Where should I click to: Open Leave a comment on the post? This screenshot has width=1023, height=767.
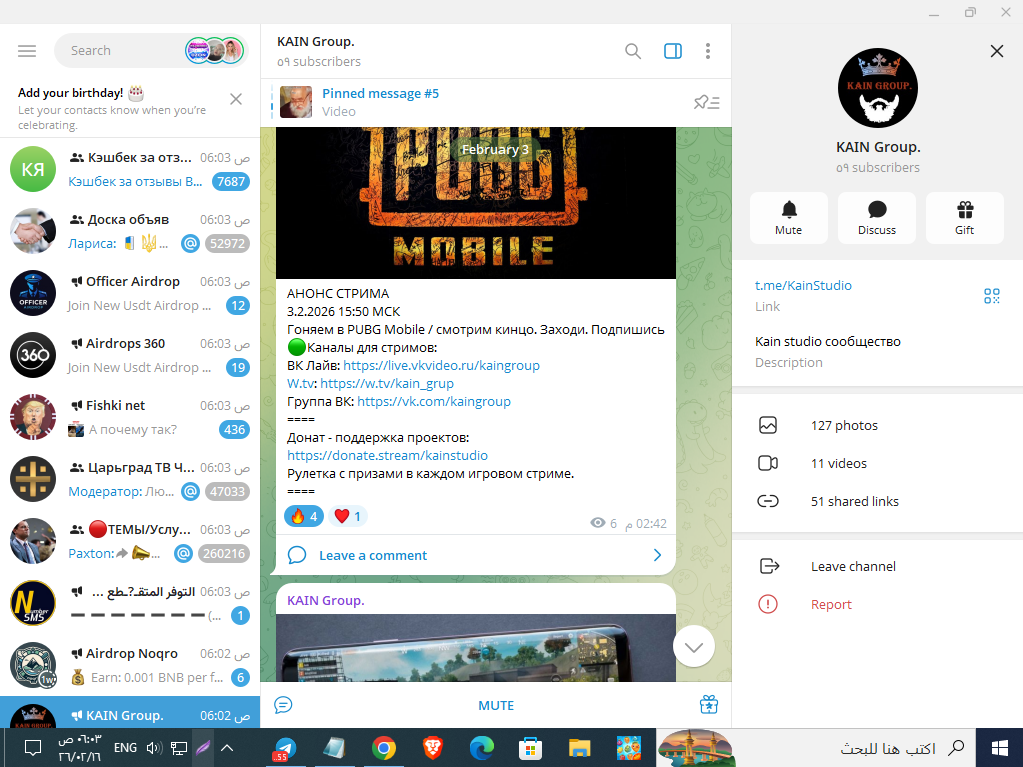click(373, 555)
